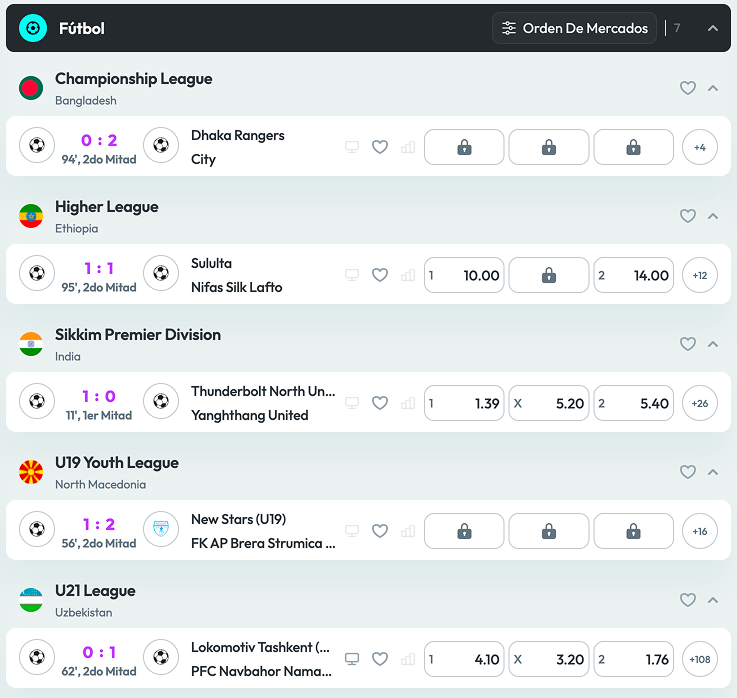Favorite the Dhaka Rangers vs City match
The image size is (737, 698).
[x=380, y=147]
